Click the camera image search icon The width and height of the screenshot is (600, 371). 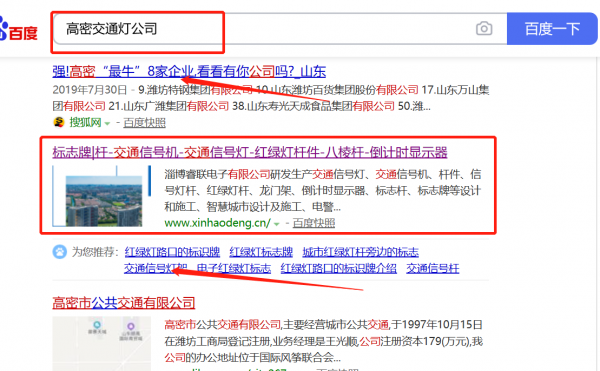point(484,29)
